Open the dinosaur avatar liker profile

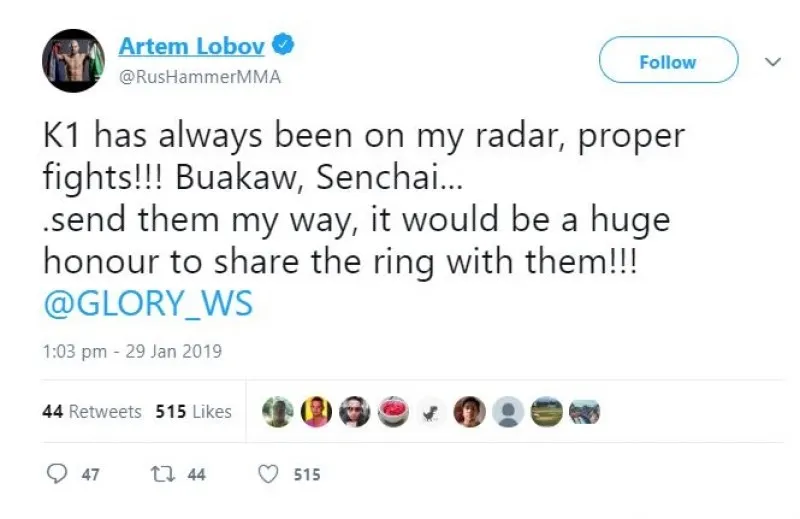click(430, 411)
